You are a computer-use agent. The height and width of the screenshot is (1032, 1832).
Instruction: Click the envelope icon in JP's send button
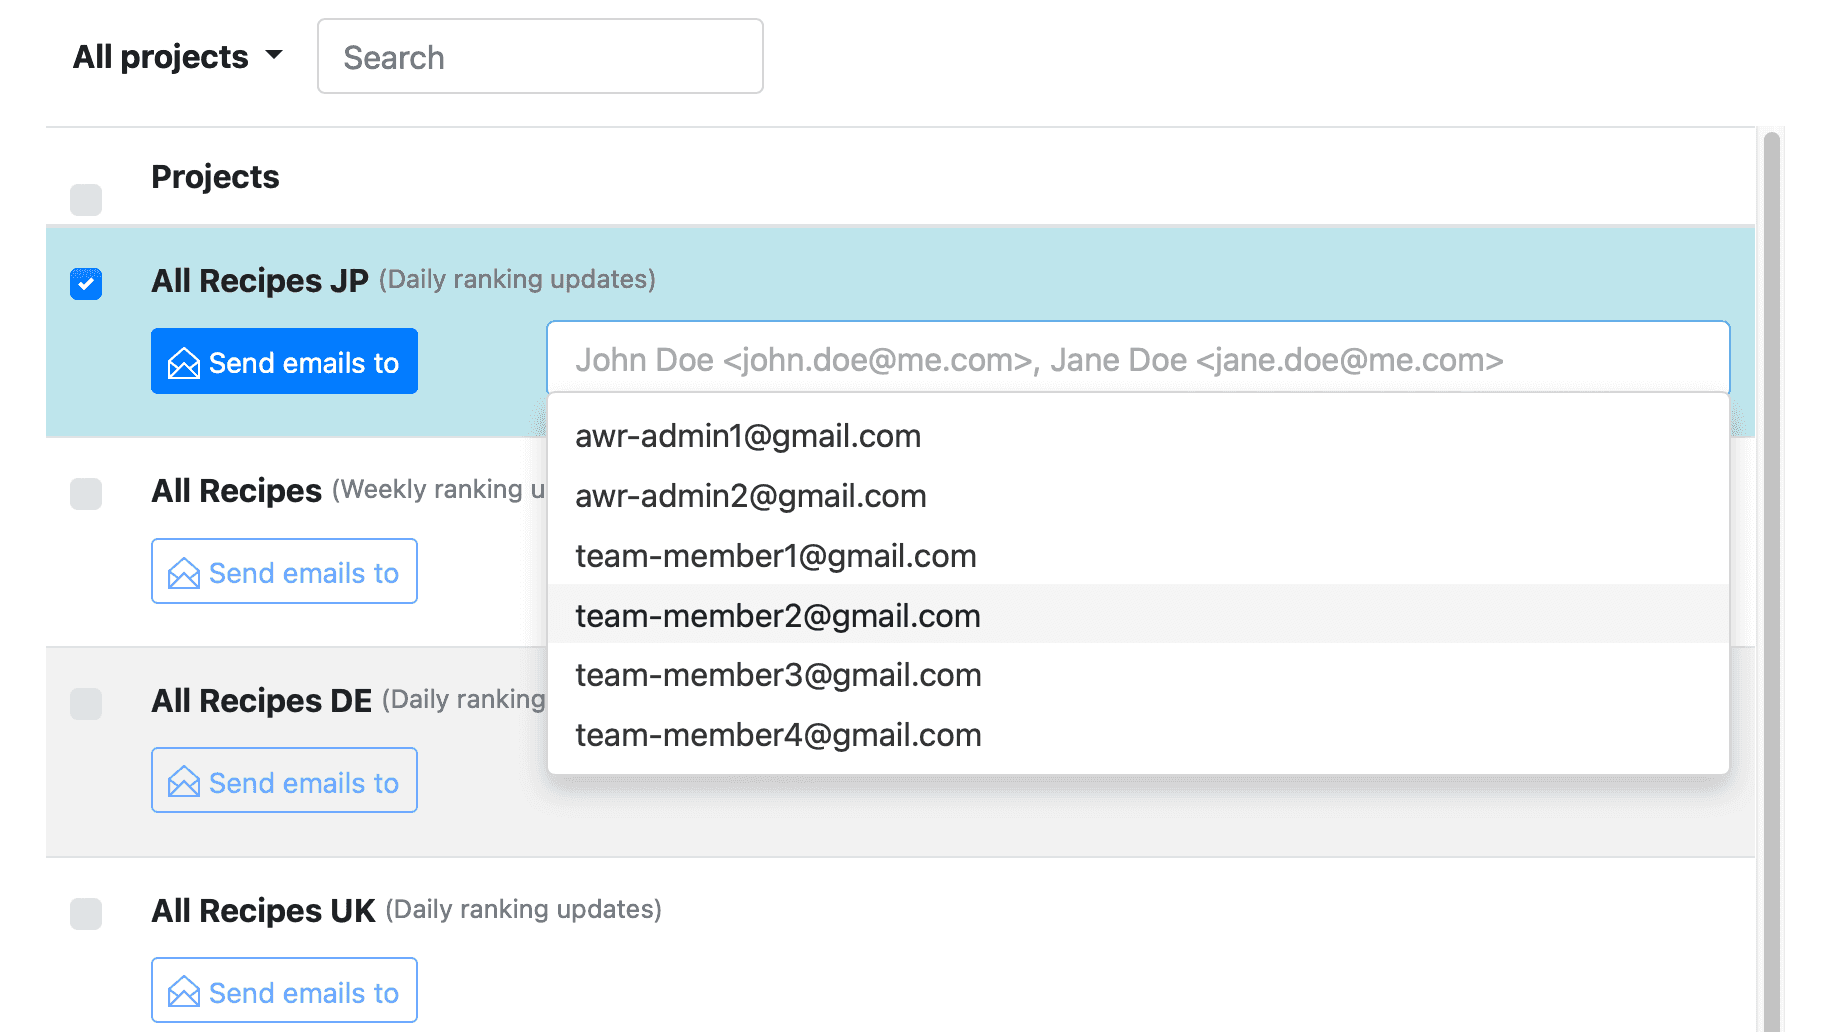[184, 363]
